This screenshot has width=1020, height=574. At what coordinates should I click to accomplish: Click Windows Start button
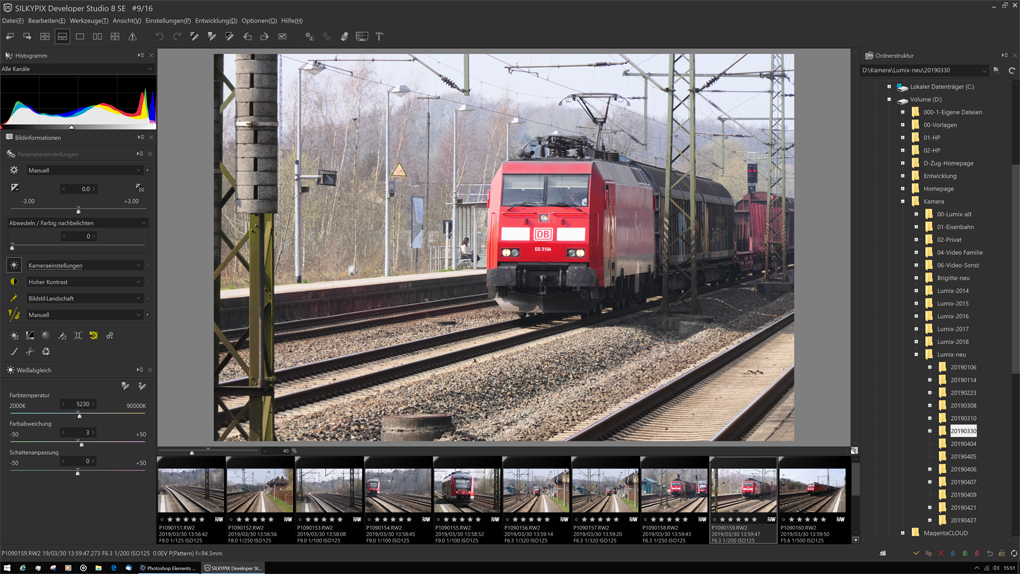[x=7, y=568]
